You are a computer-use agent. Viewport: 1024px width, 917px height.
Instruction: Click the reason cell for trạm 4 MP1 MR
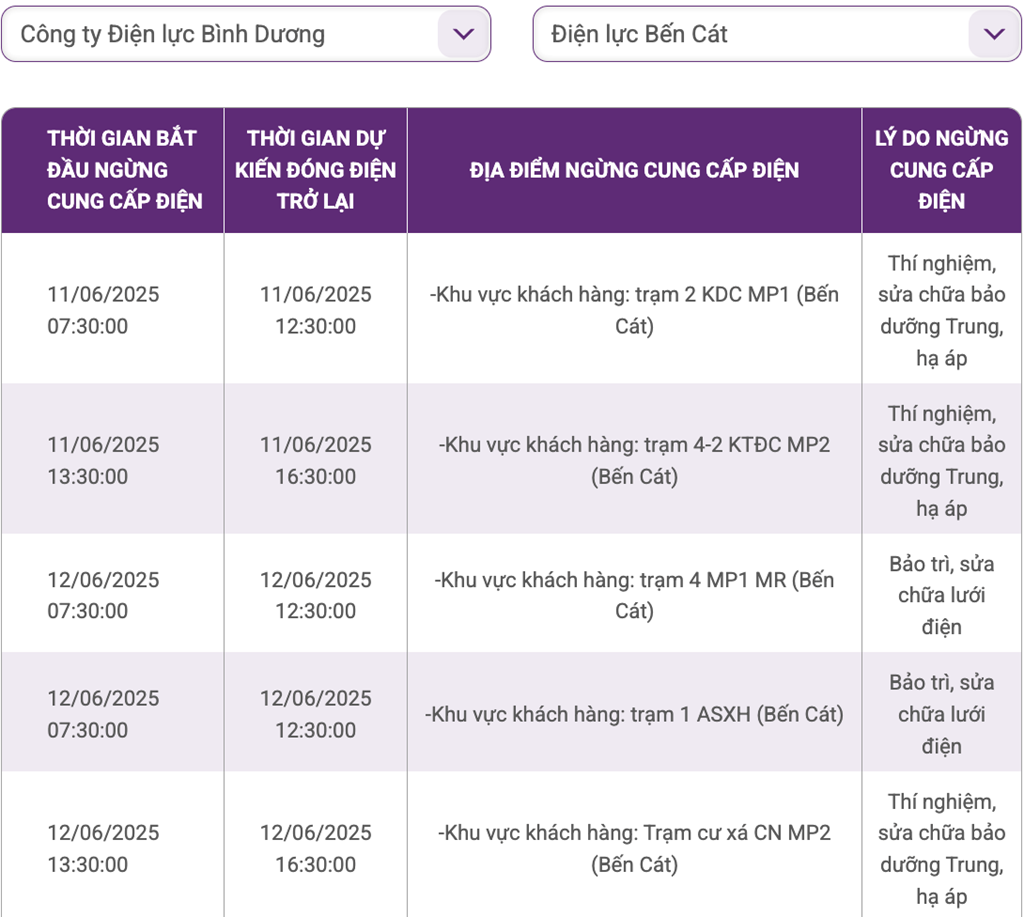(941, 595)
